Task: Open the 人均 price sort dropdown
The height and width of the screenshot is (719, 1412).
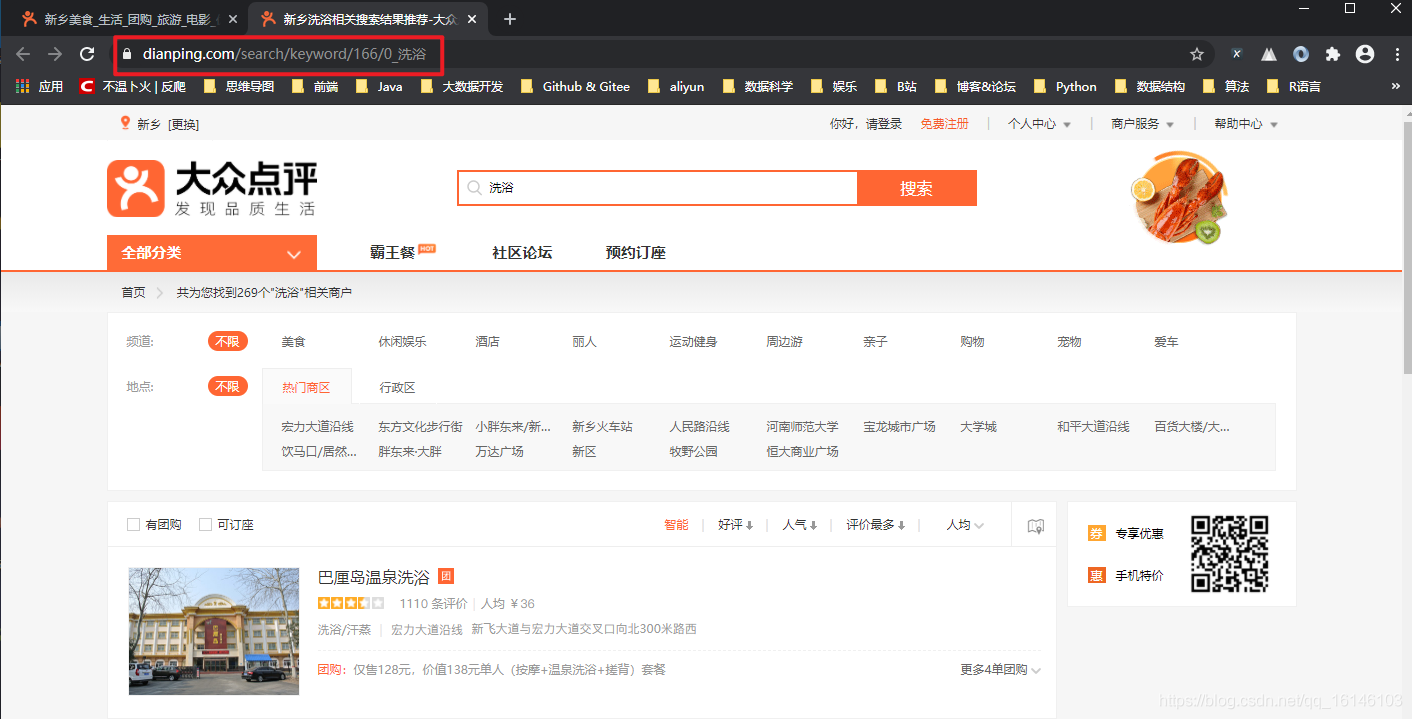Action: 965,525
